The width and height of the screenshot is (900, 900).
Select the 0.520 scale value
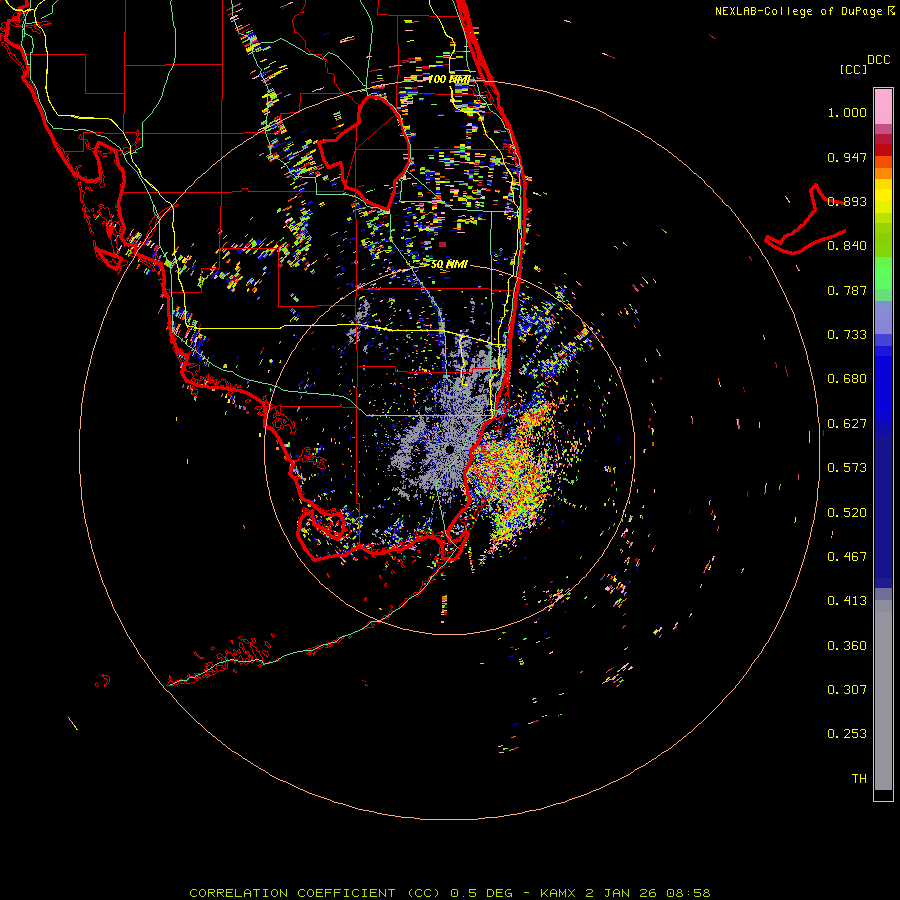pyautogui.click(x=847, y=513)
